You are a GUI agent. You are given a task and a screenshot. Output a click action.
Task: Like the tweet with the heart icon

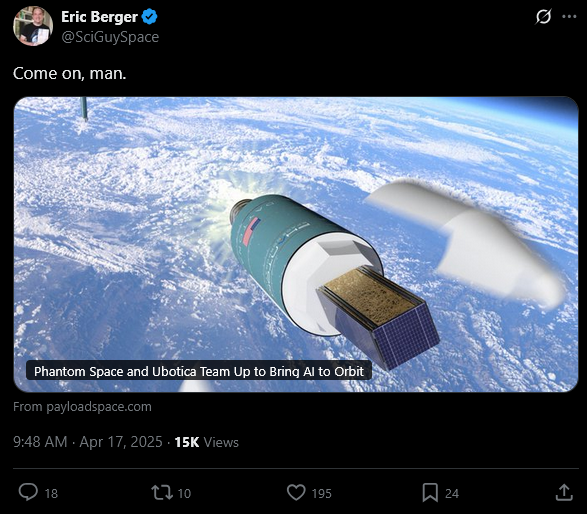pos(296,493)
